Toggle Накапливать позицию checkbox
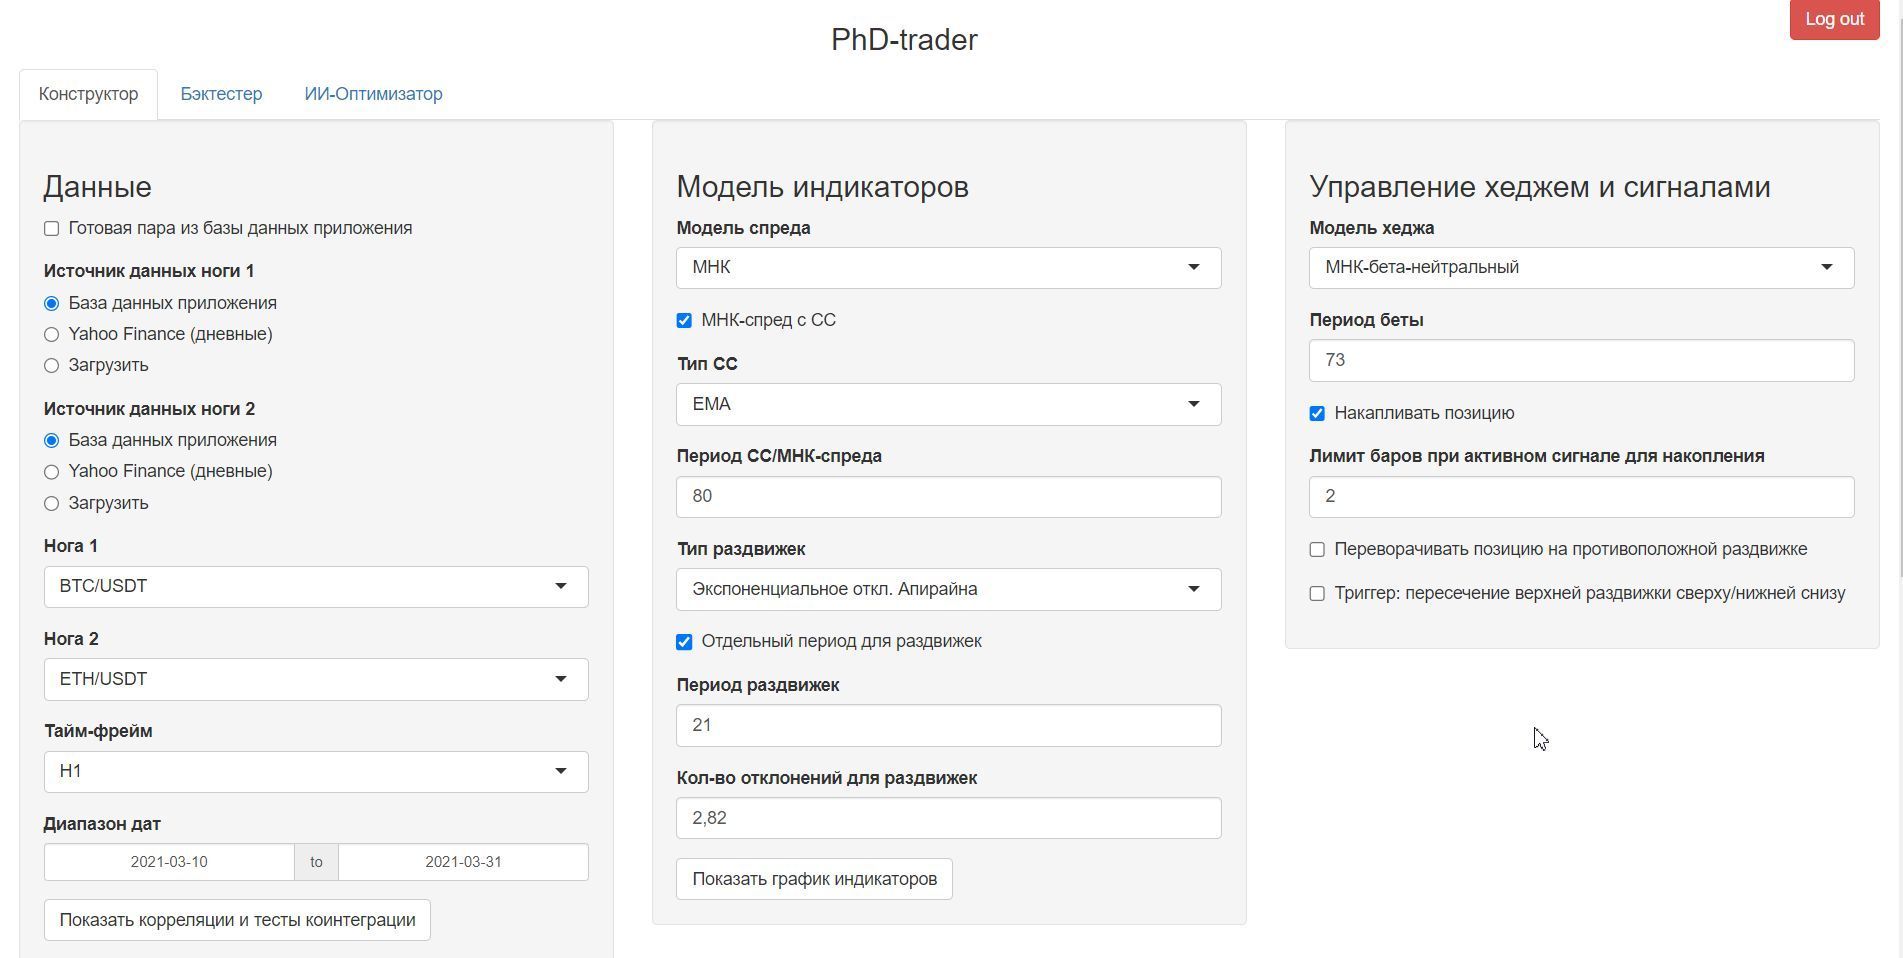Viewport: 1903px width, 958px height. [x=1317, y=414]
